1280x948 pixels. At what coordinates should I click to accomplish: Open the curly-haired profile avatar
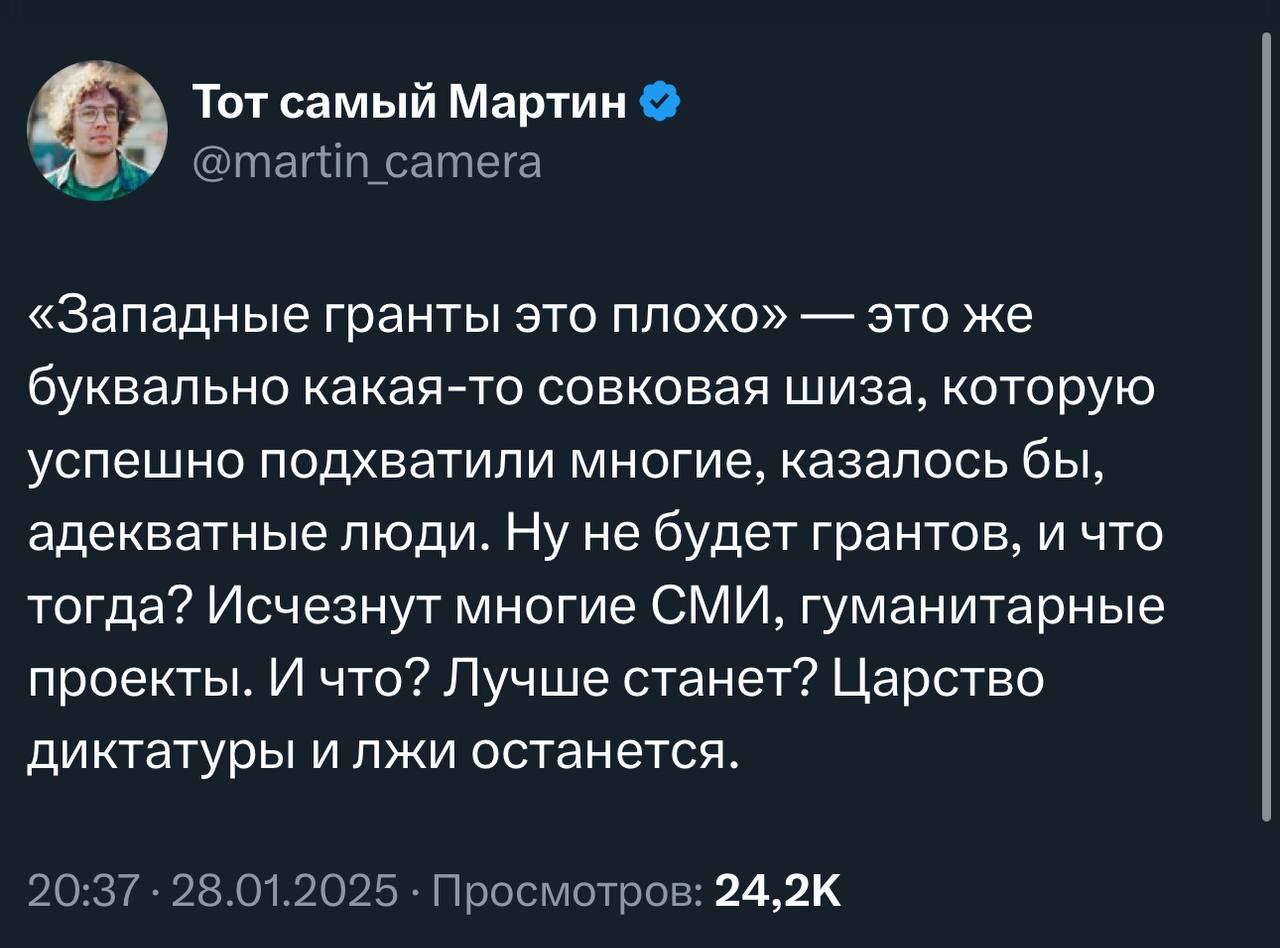tap(97, 130)
